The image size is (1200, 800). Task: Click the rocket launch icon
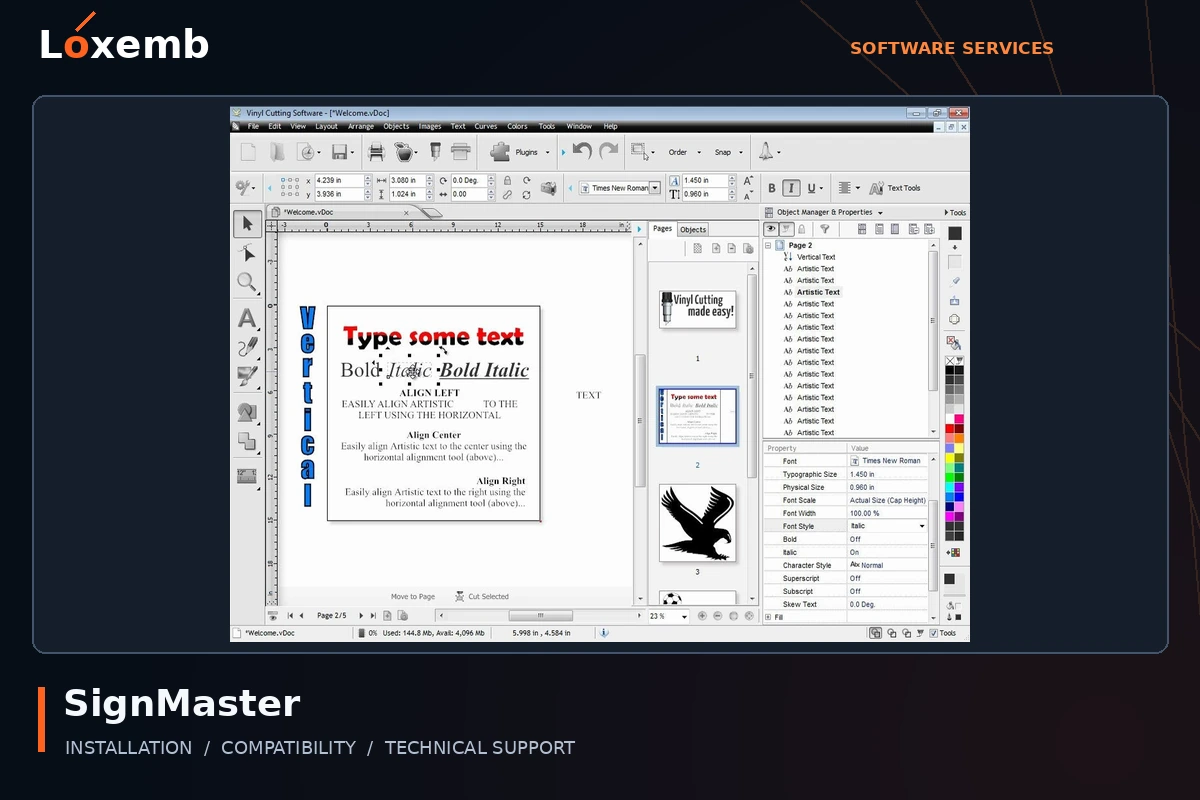pyautogui.click(x=766, y=151)
